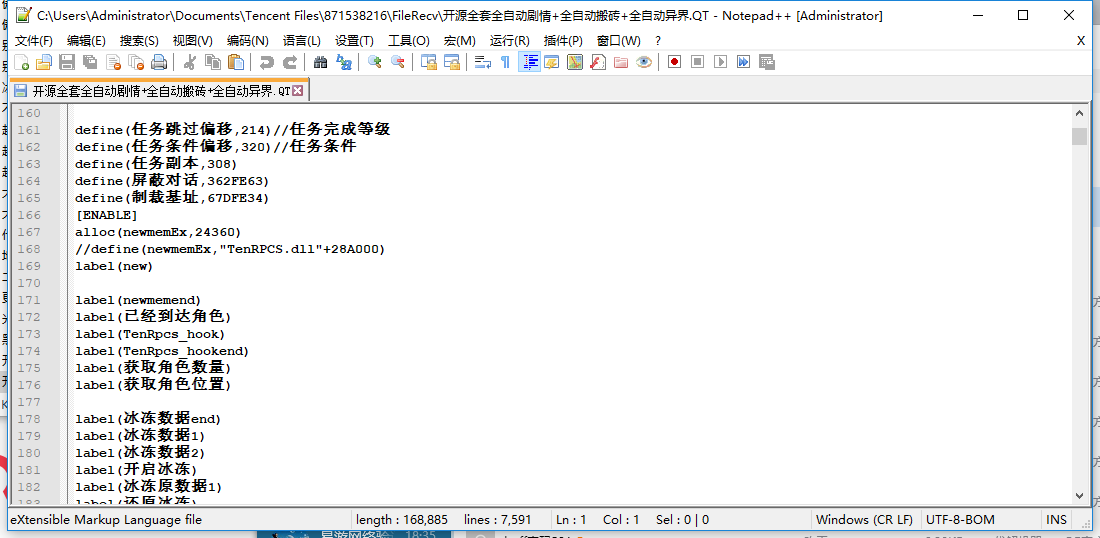Viewport: 1100px width, 538px height.
Task: Click eXtensible Markup Language file status text
Action: pyautogui.click(x=105, y=520)
